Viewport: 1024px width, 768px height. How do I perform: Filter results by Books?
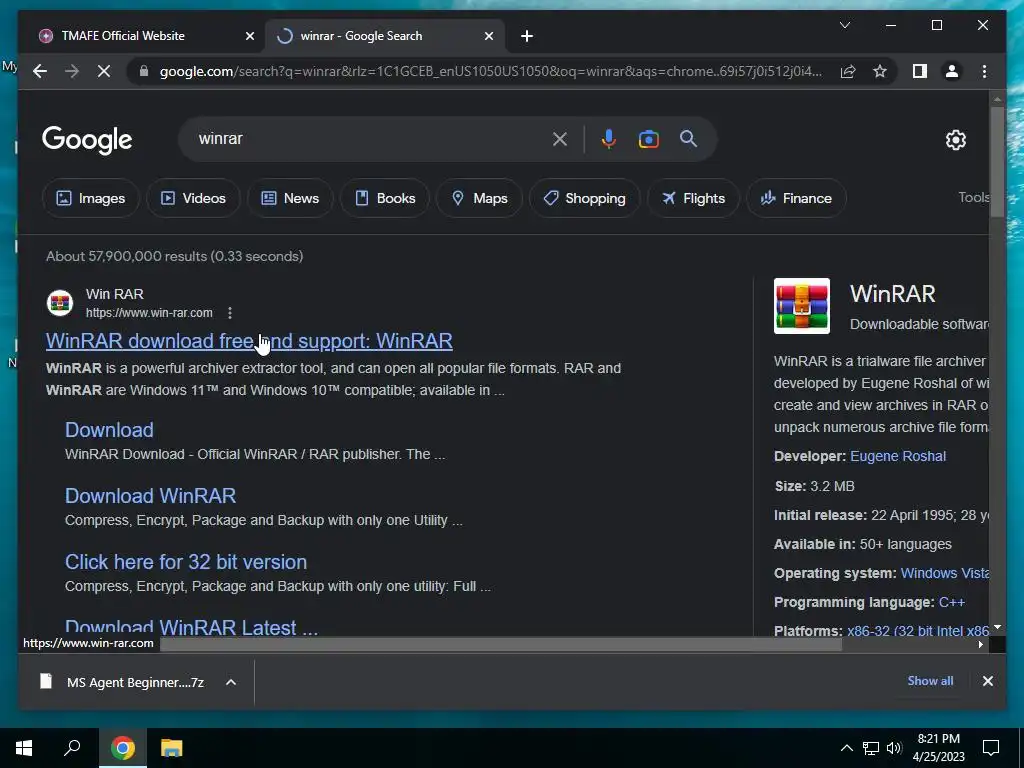(385, 198)
